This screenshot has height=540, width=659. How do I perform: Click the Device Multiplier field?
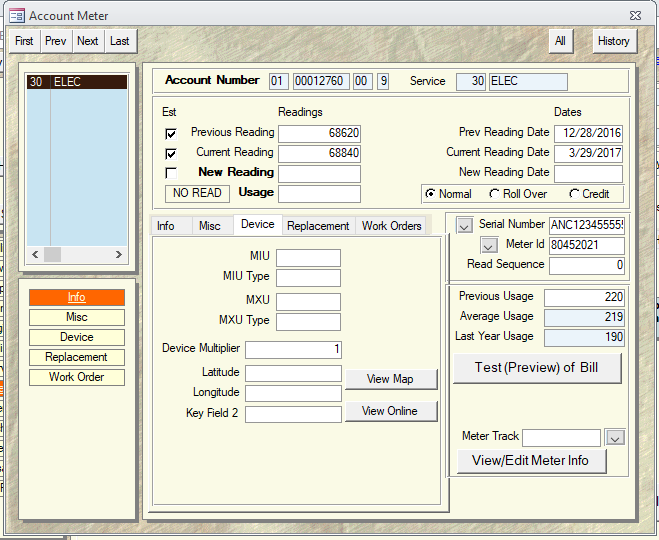point(293,350)
